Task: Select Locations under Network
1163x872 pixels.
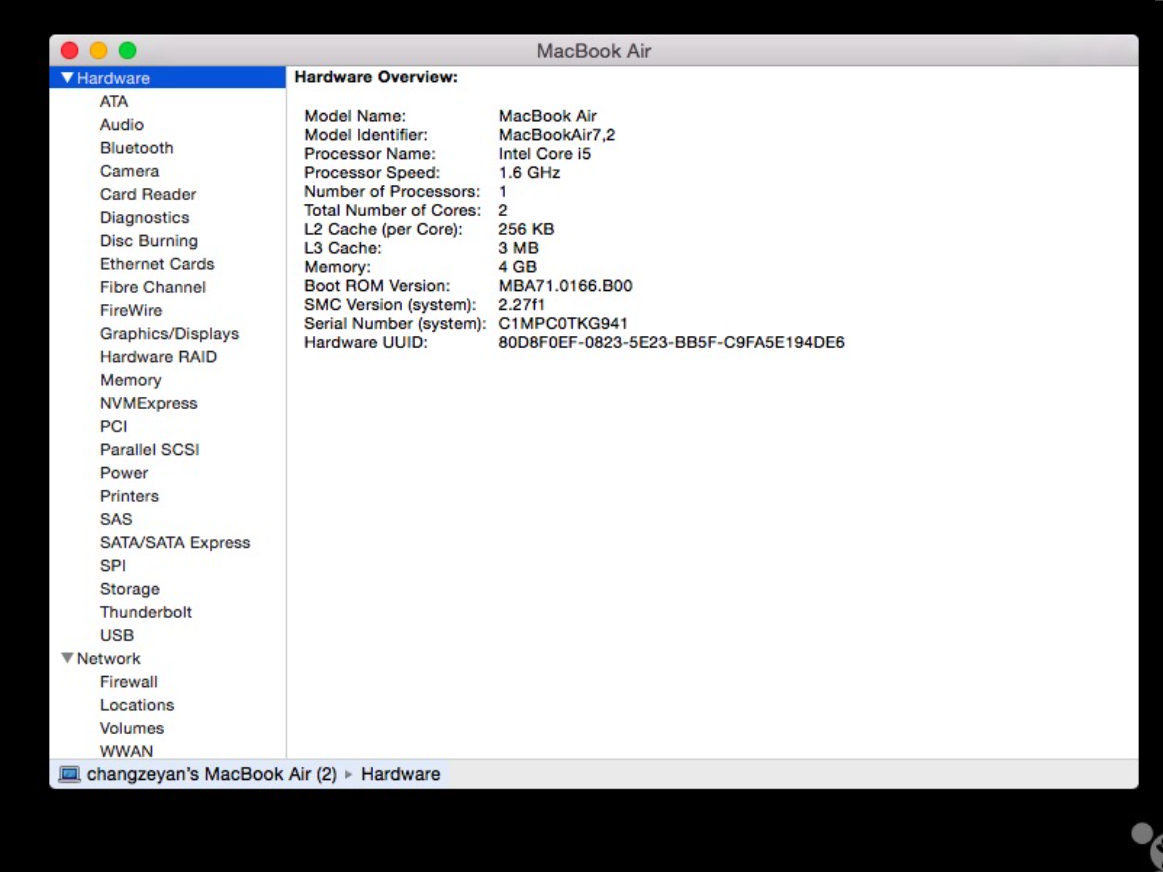Action: (137, 705)
